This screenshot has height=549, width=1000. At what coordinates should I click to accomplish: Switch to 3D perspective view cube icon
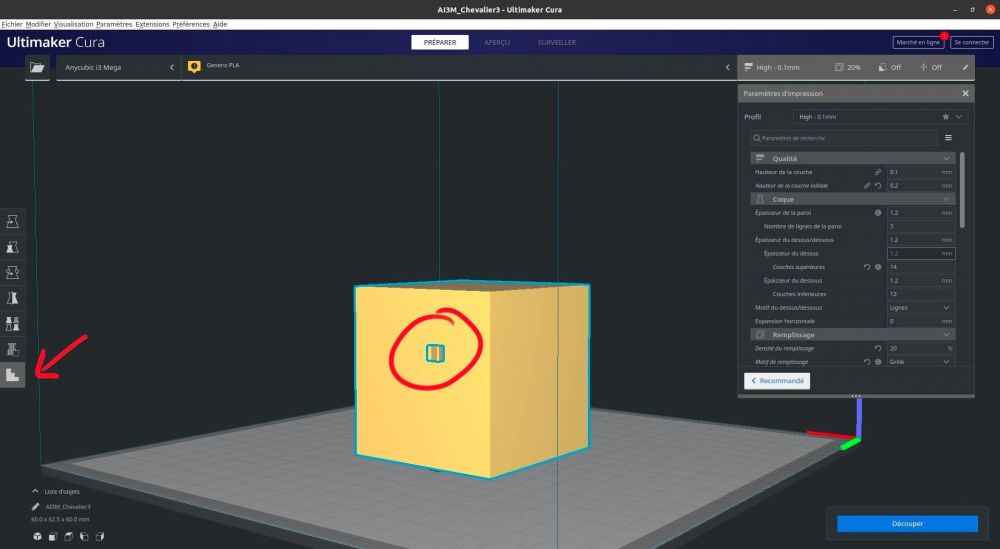[x=38, y=536]
